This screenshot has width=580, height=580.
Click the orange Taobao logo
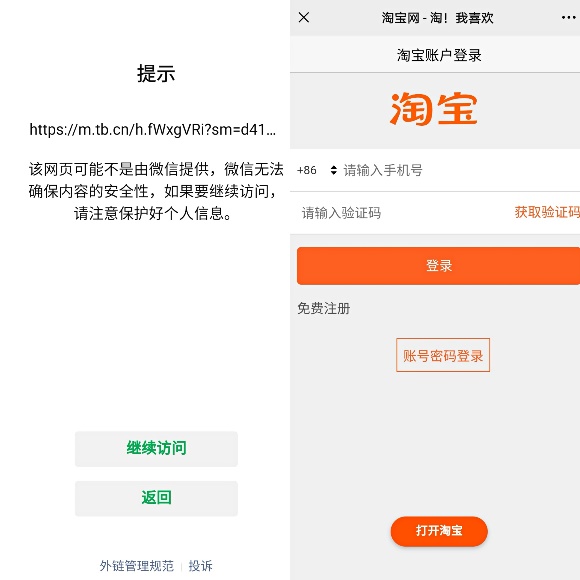(x=434, y=109)
